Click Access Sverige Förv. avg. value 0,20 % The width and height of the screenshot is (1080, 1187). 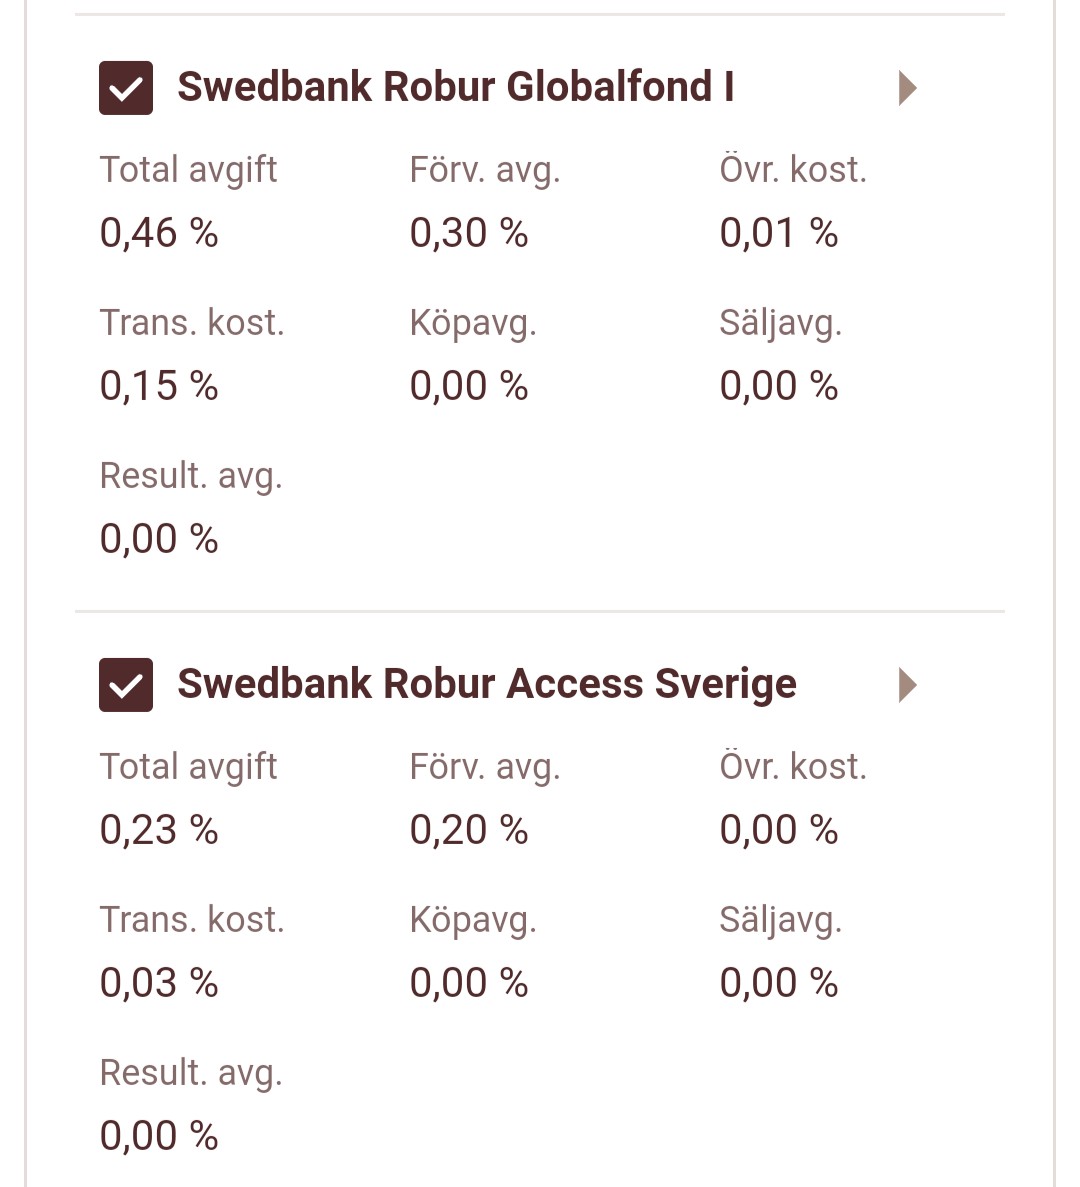469,830
